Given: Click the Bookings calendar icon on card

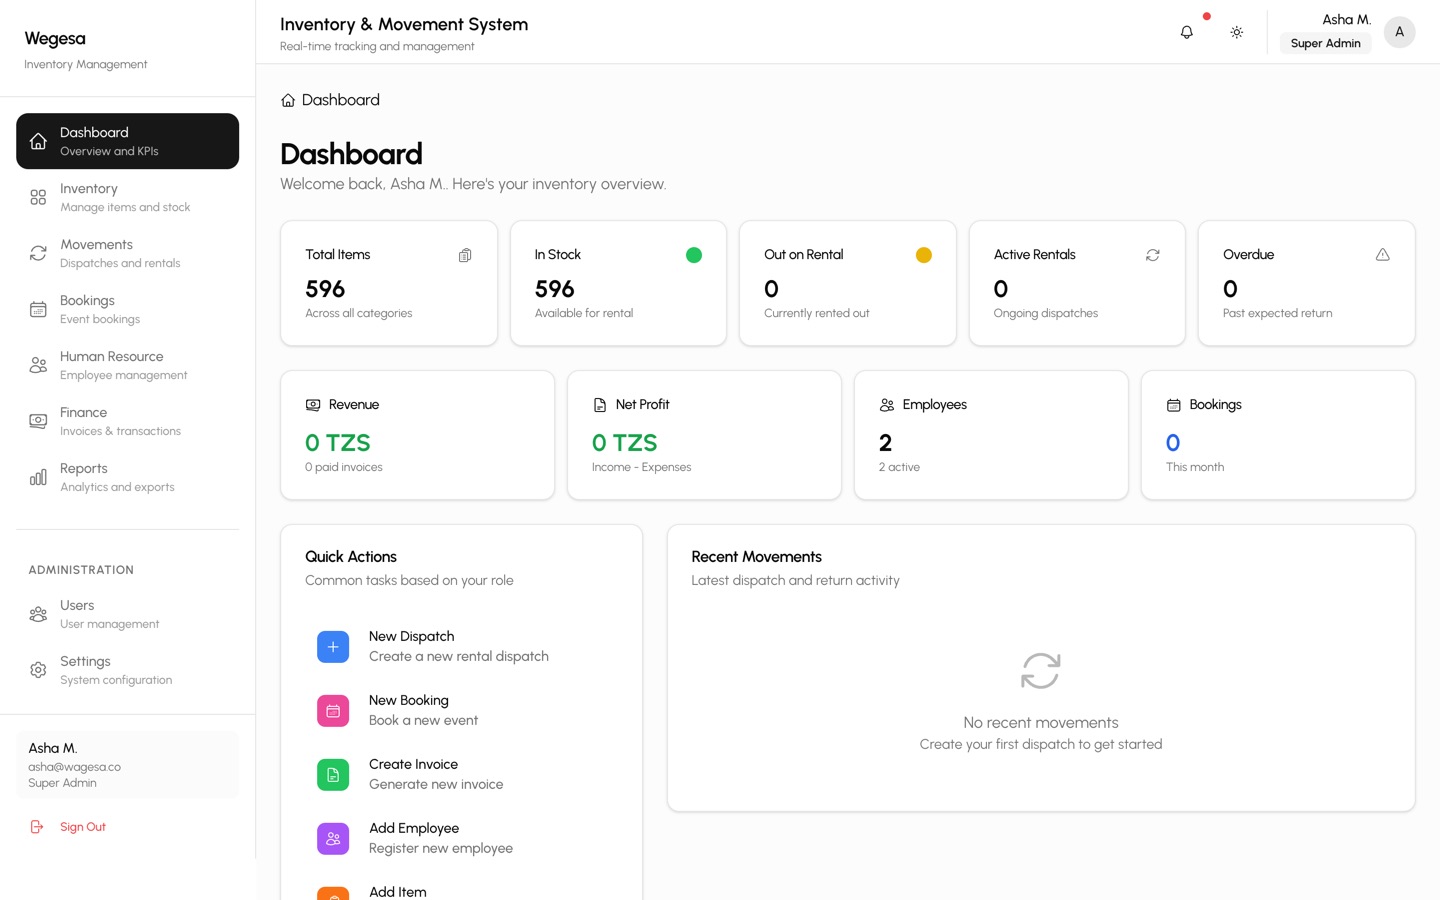Looking at the screenshot, I should tap(1174, 405).
